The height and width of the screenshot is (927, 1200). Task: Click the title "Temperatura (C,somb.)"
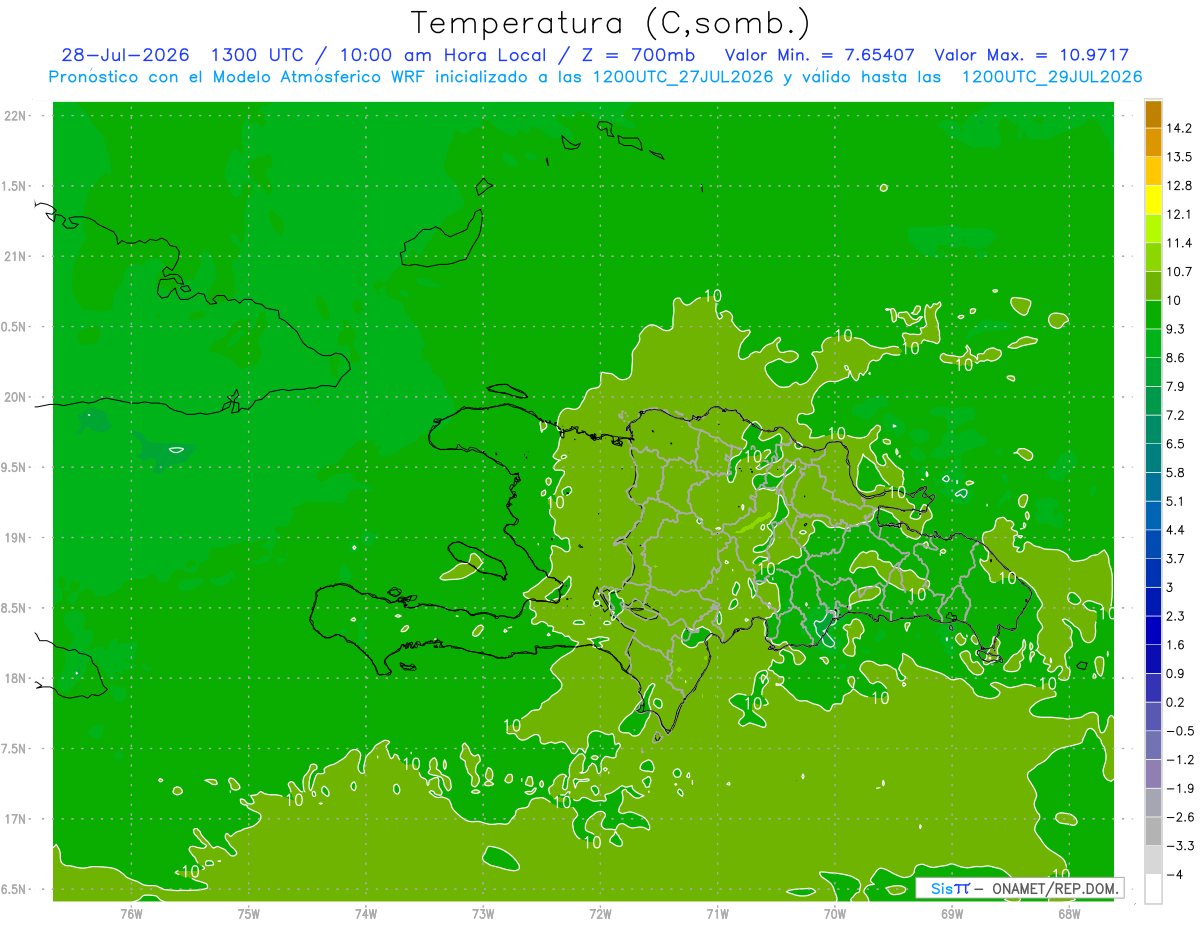611,24
